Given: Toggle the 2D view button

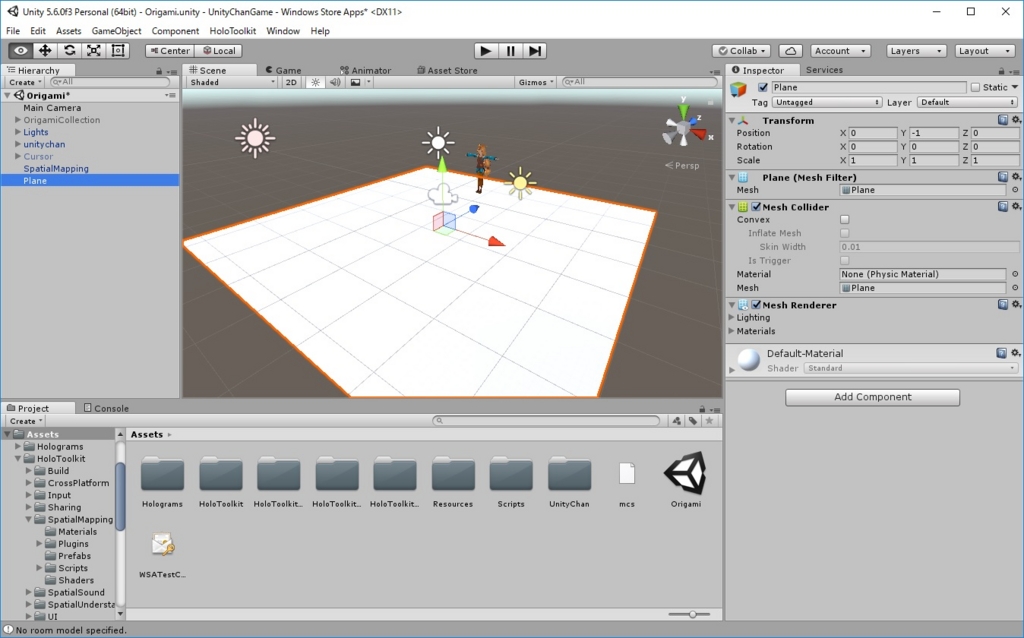Looking at the screenshot, I should [x=291, y=82].
